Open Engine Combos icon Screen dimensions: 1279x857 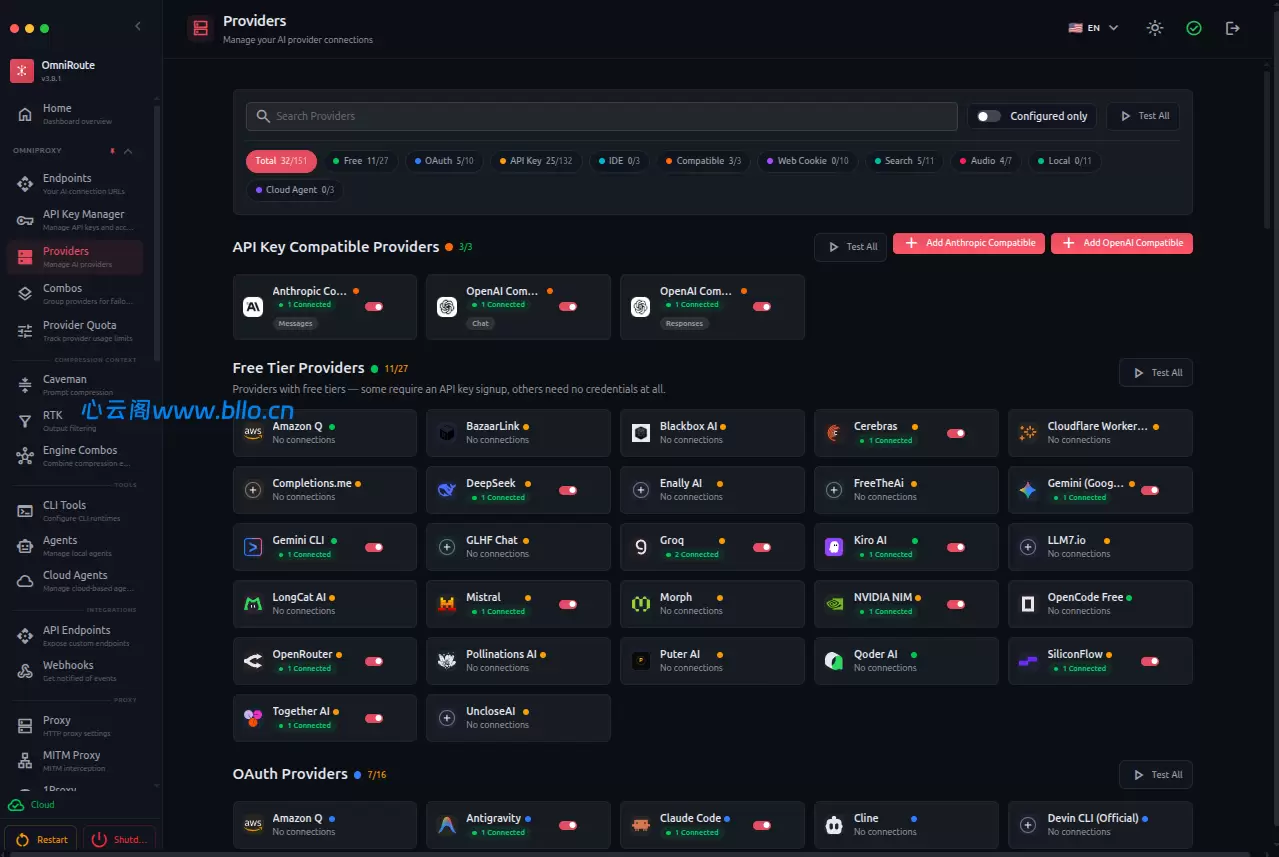pos(25,456)
